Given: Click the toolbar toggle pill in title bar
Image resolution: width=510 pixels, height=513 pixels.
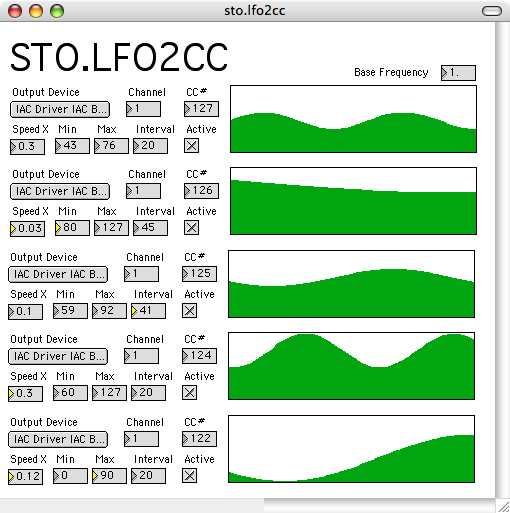Looking at the screenshot, I should 492,11.
